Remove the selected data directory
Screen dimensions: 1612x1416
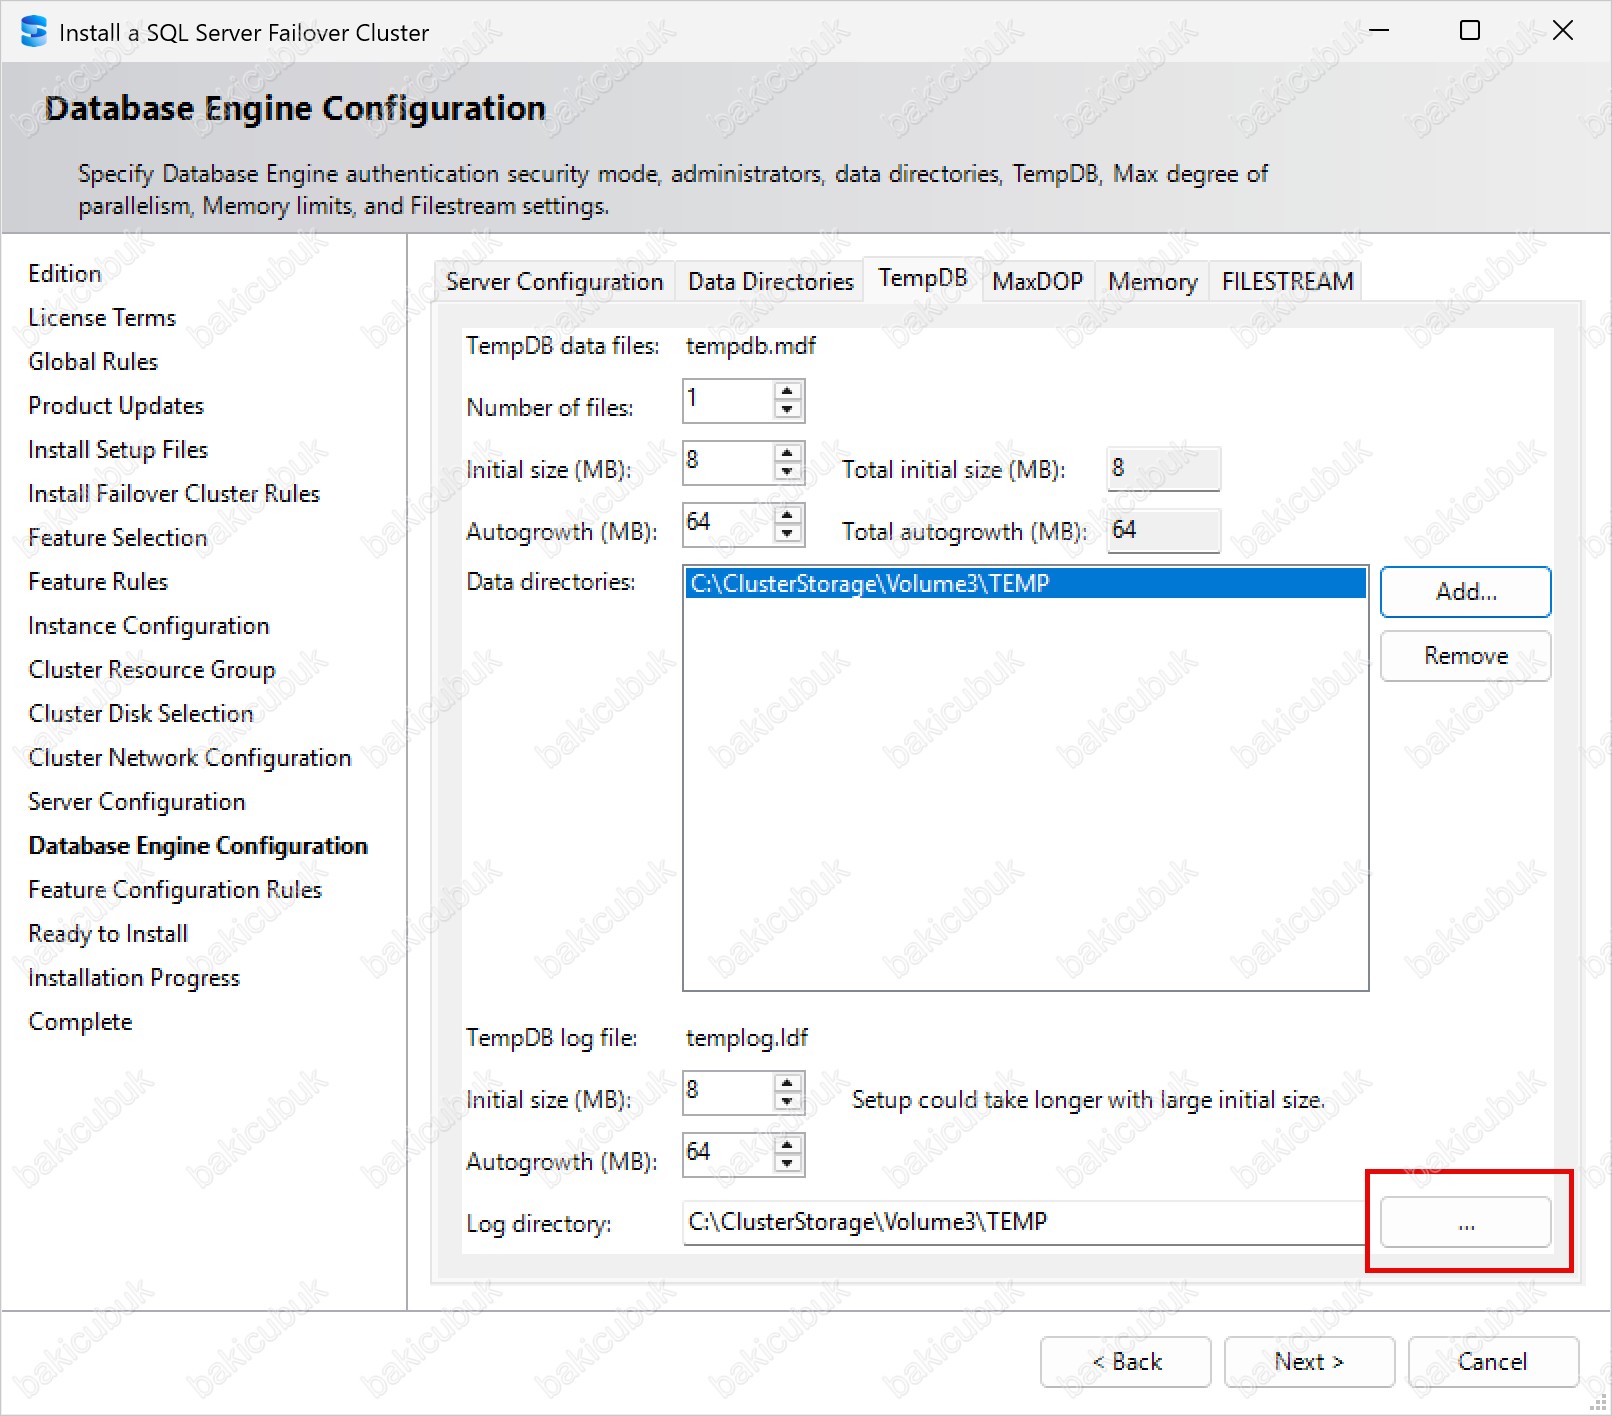tap(1465, 656)
